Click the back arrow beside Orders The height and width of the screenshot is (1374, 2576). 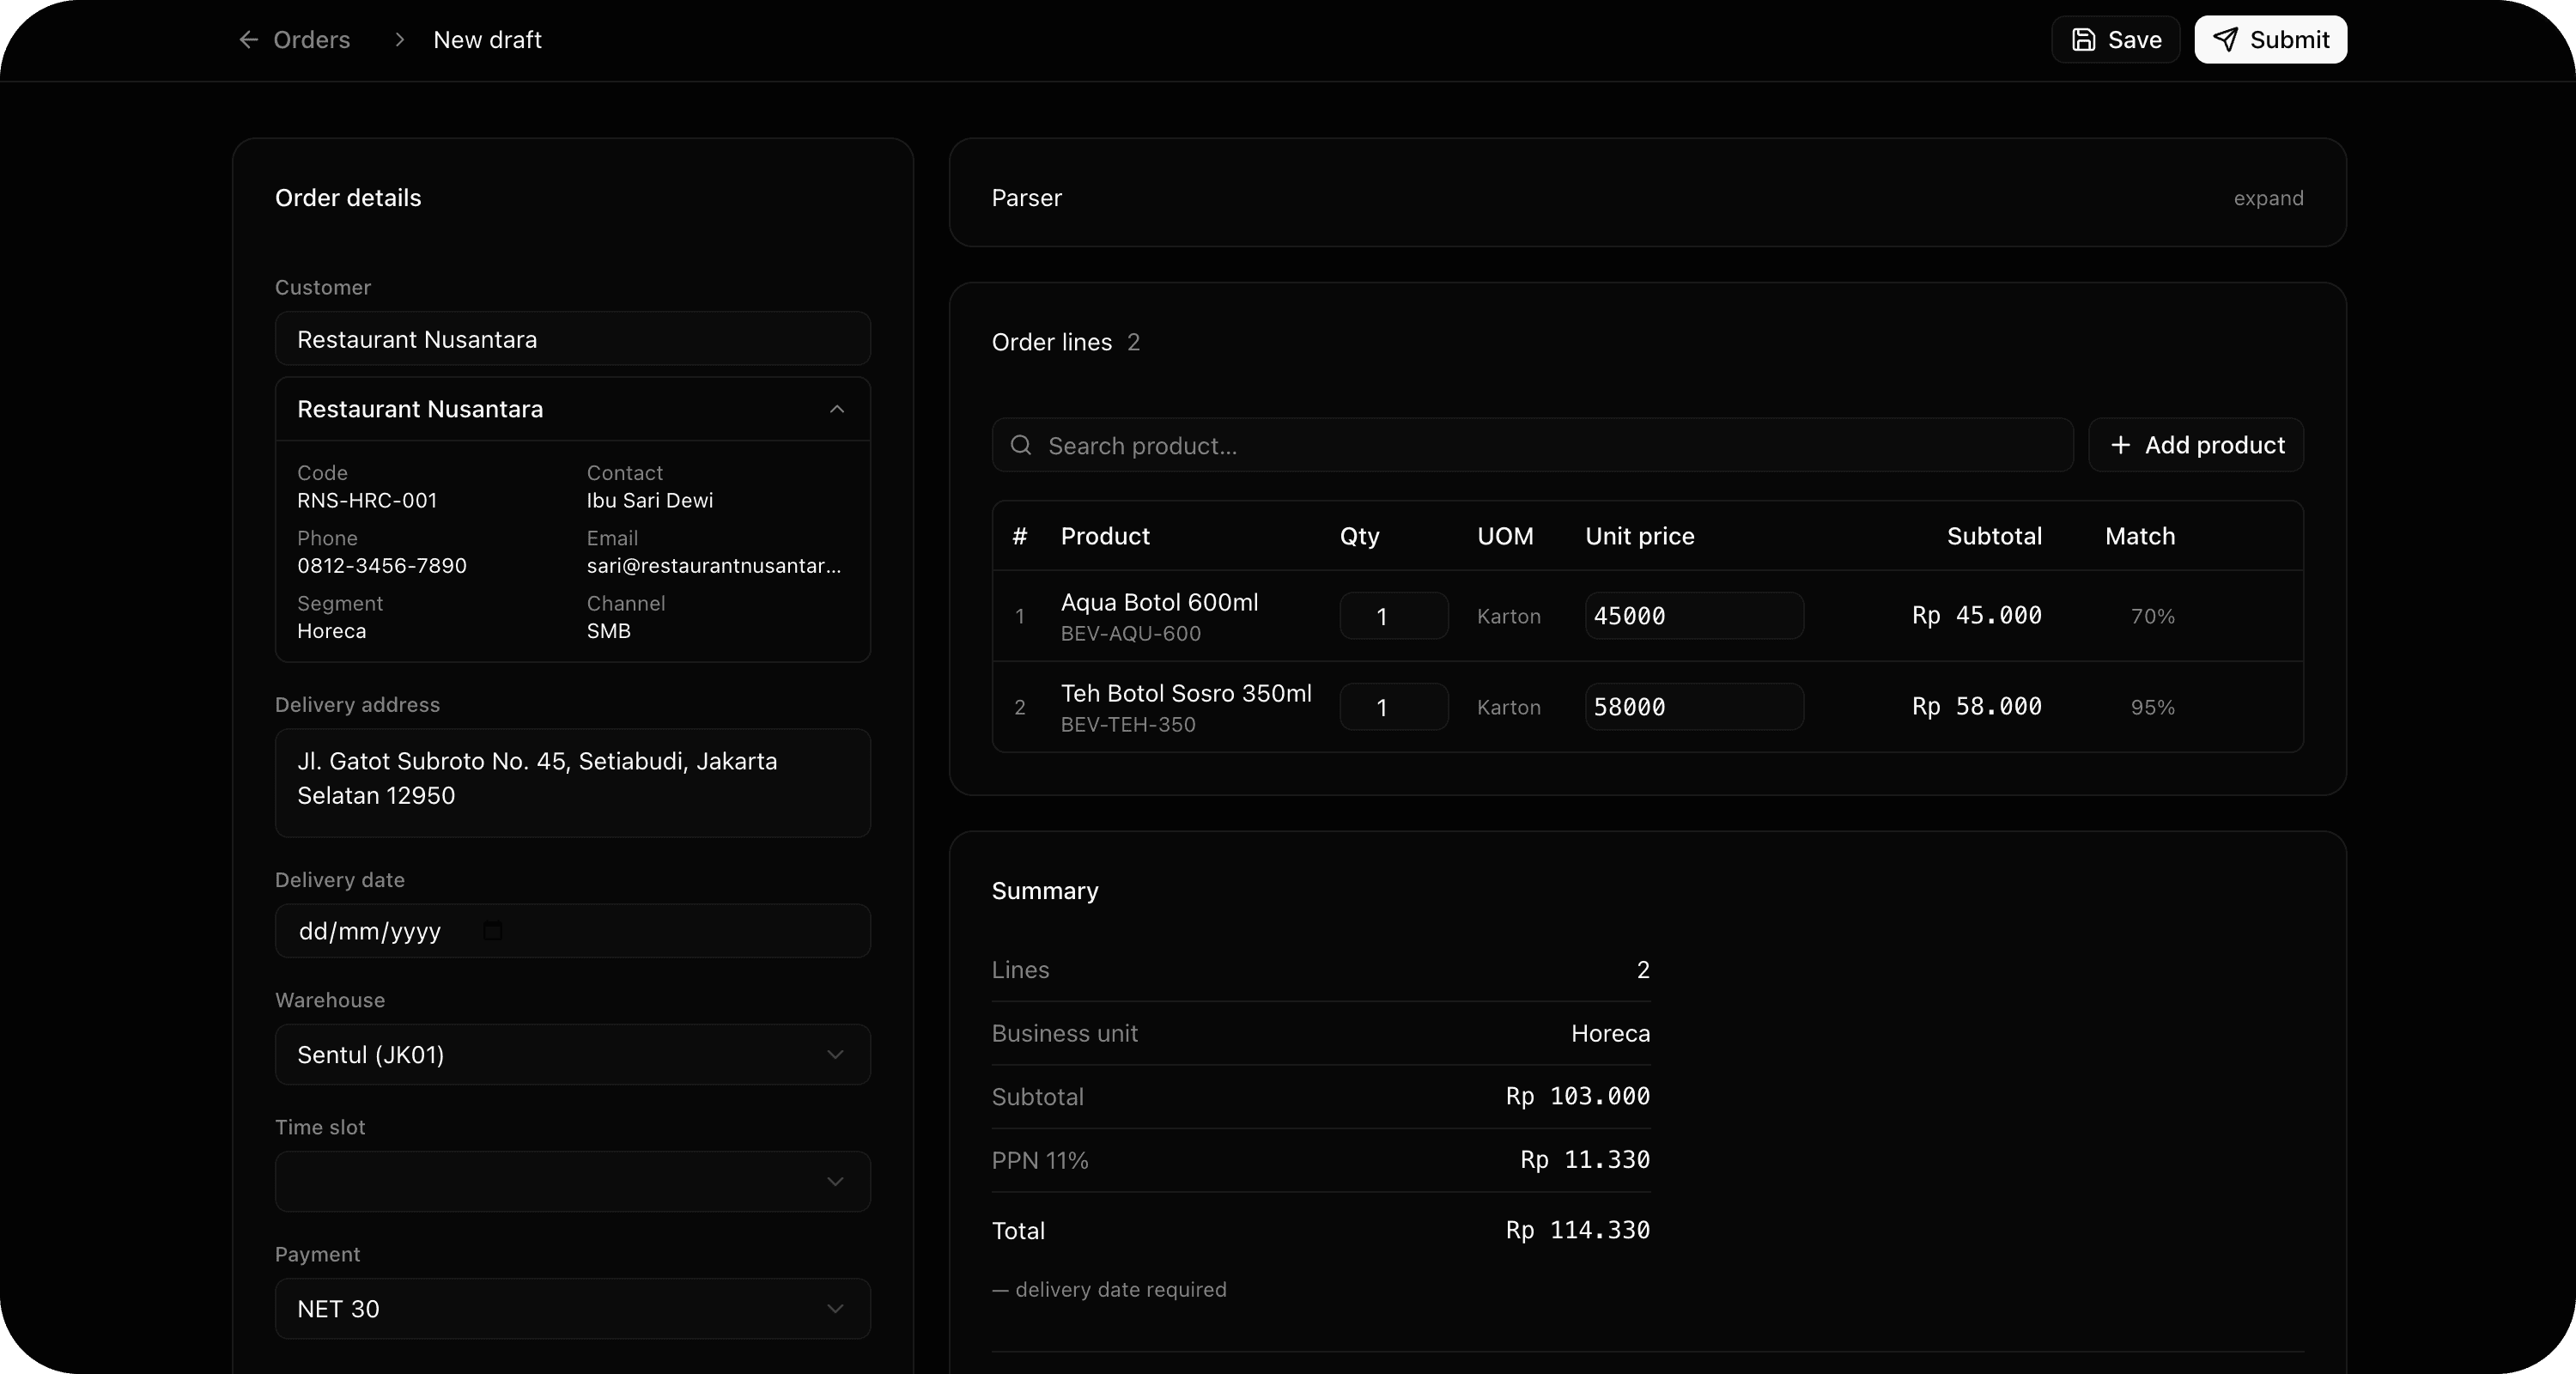[x=247, y=40]
